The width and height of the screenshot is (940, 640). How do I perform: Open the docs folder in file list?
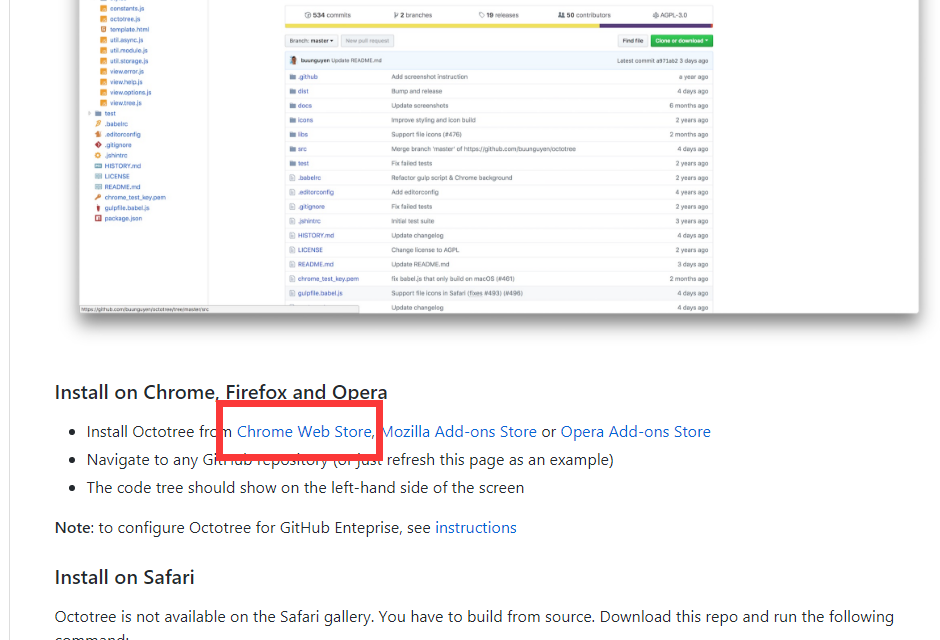pyautogui.click(x=305, y=105)
